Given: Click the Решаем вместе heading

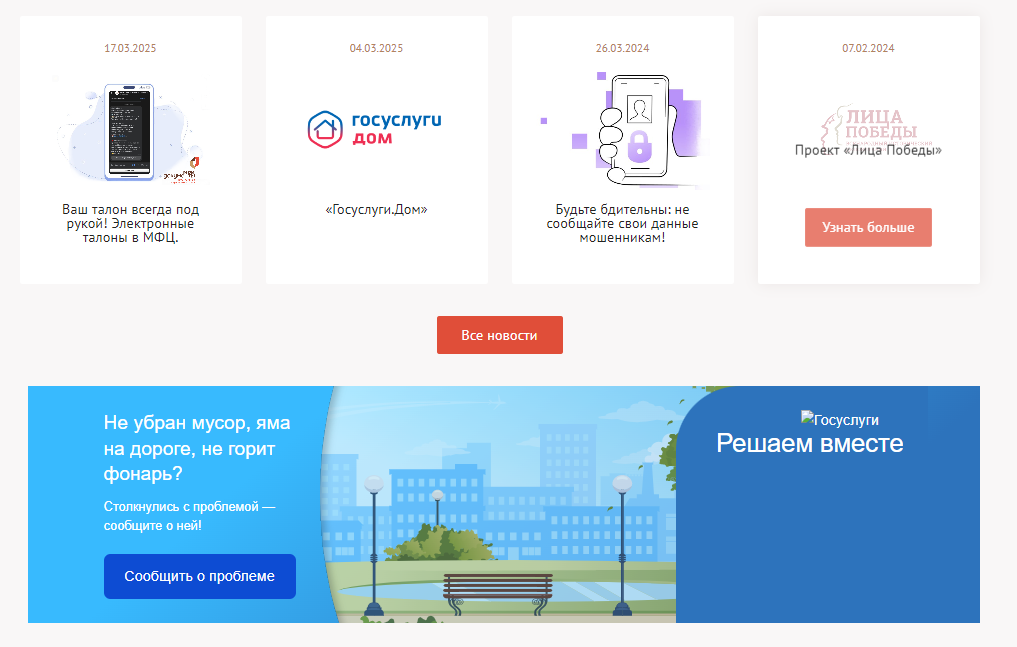Looking at the screenshot, I should 809,443.
